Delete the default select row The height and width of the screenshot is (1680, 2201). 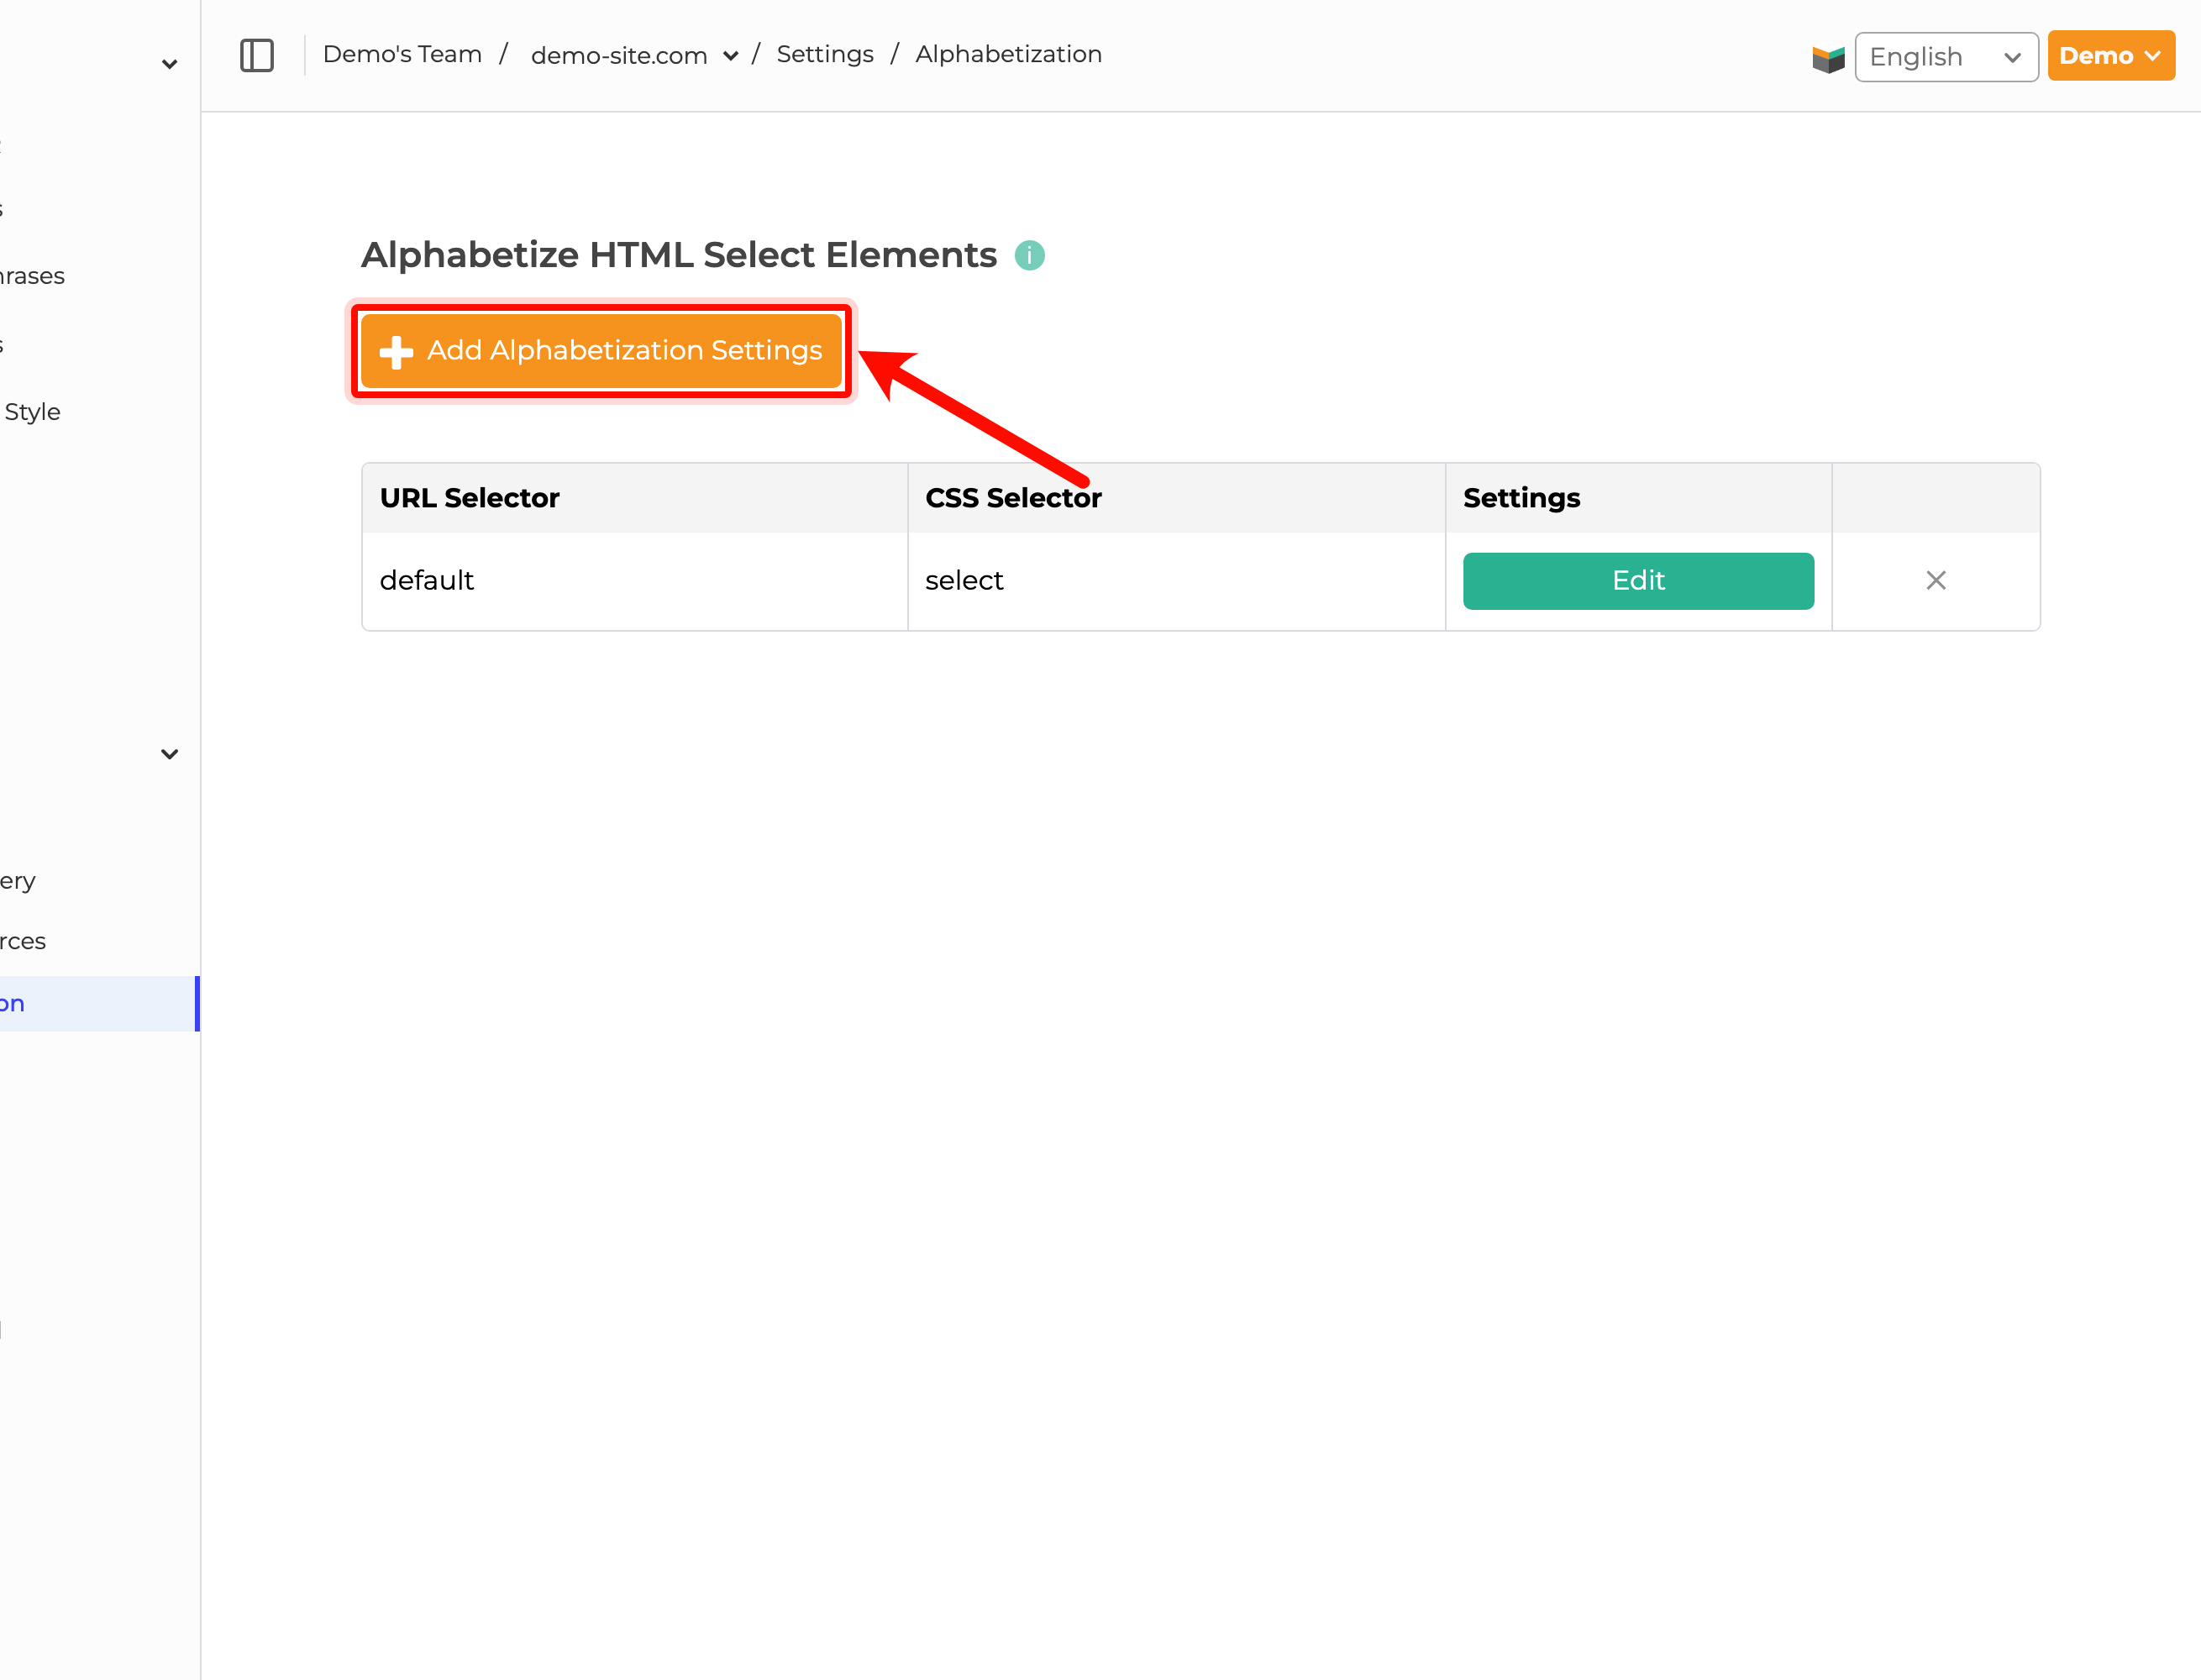point(1936,581)
